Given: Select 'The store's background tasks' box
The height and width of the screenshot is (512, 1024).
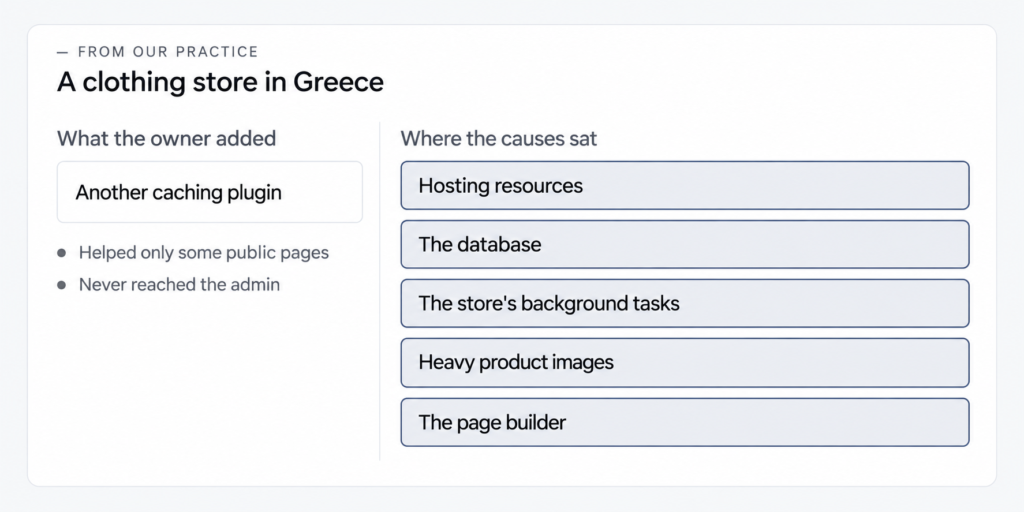Looking at the screenshot, I should point(684,303).
